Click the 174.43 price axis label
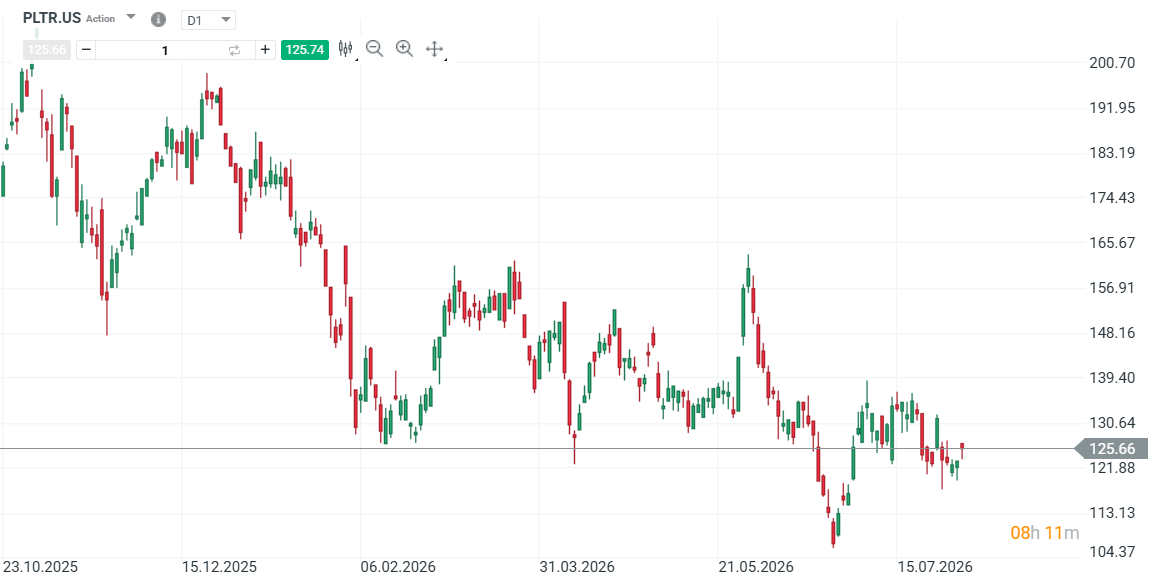Screen dimensions: 1152x586 tap(1112, 198)
